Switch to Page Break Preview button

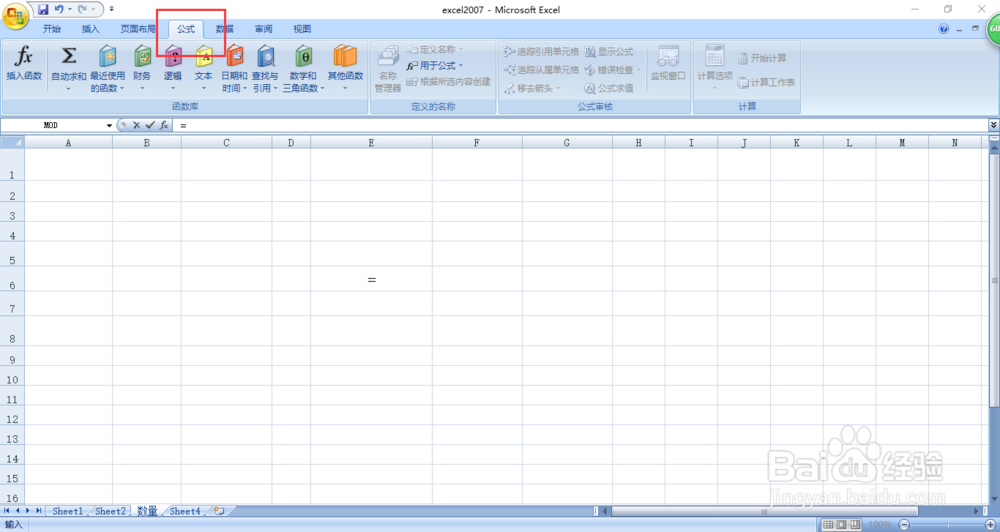855,524
